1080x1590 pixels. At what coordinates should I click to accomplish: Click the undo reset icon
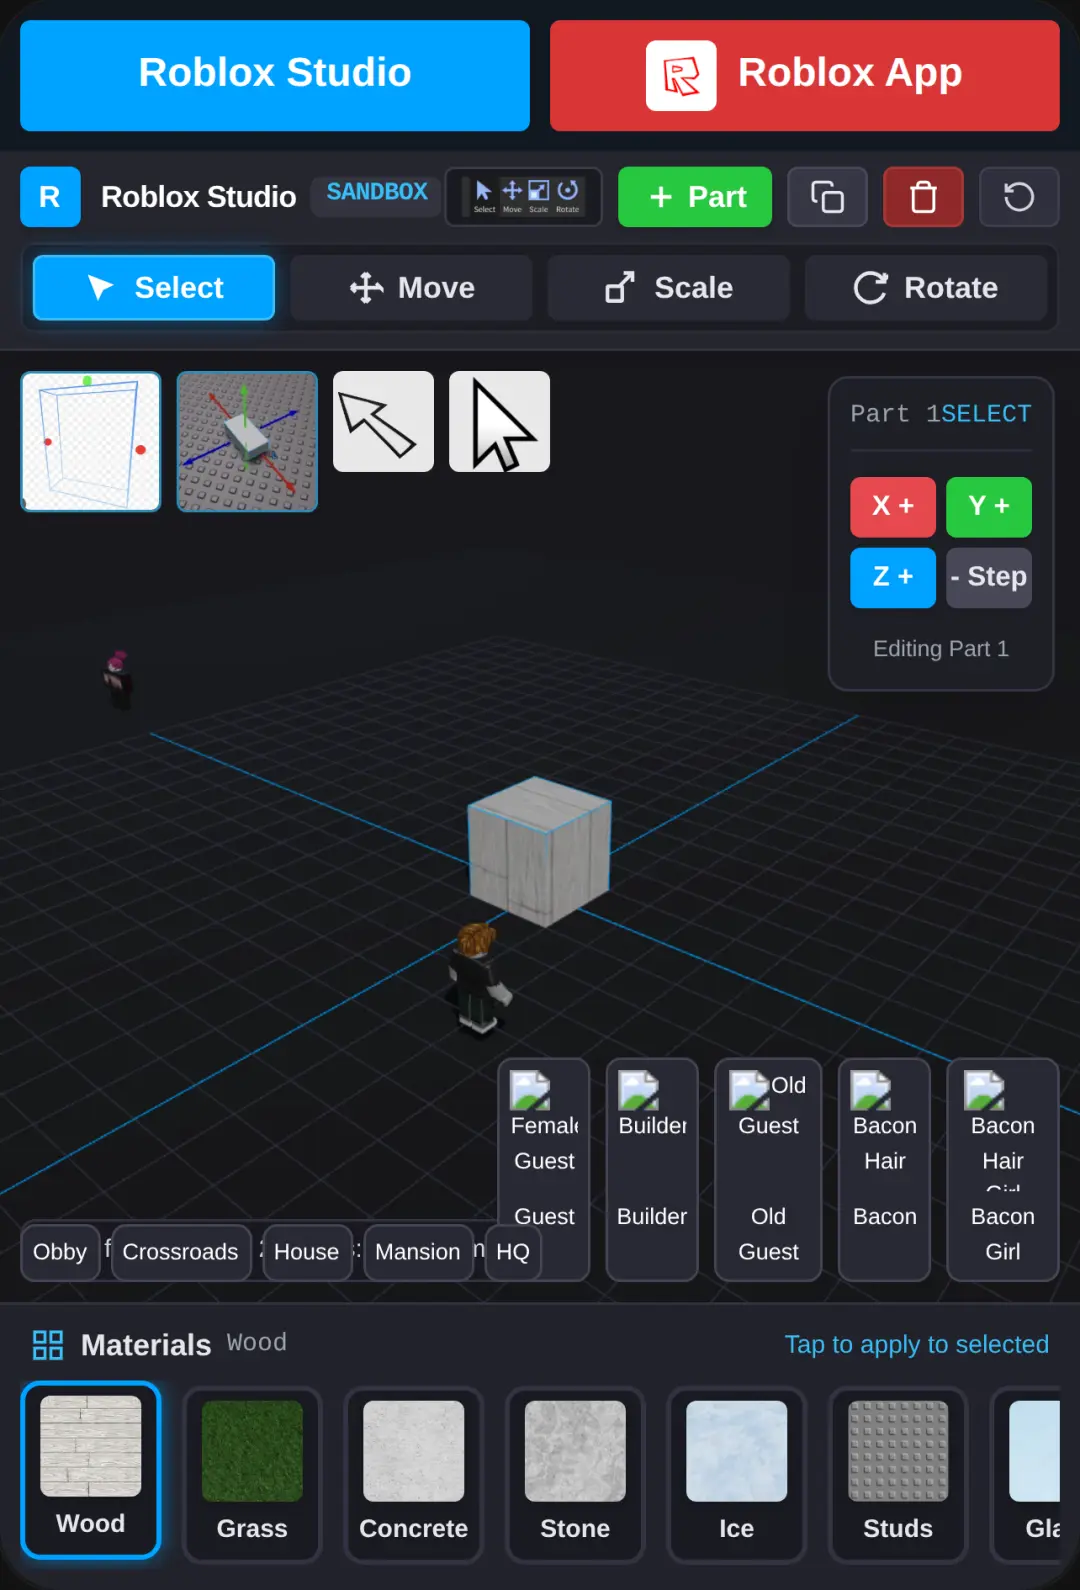(x=1019, y=197)
